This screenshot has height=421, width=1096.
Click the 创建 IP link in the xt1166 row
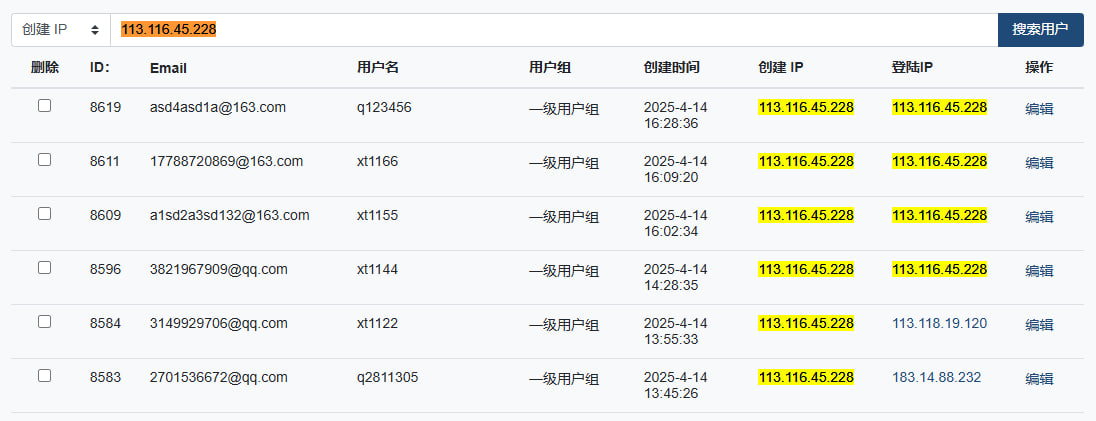[806, 161]
